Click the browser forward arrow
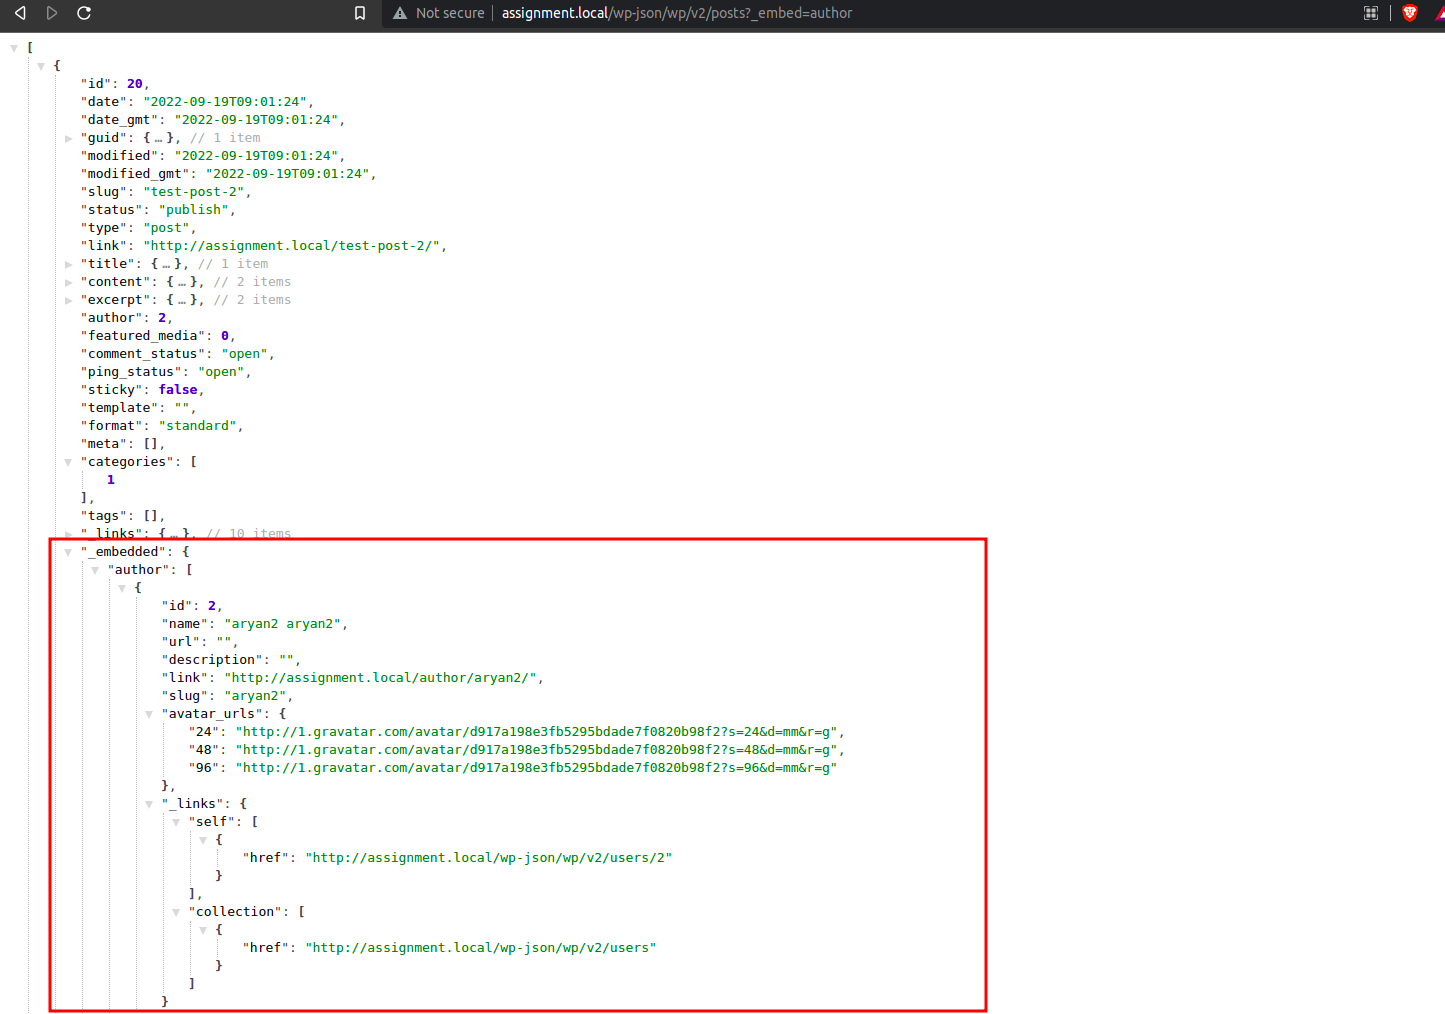Image resolution: width=1445 pixels, height=1014 pixels. click(x=52, y=13)
